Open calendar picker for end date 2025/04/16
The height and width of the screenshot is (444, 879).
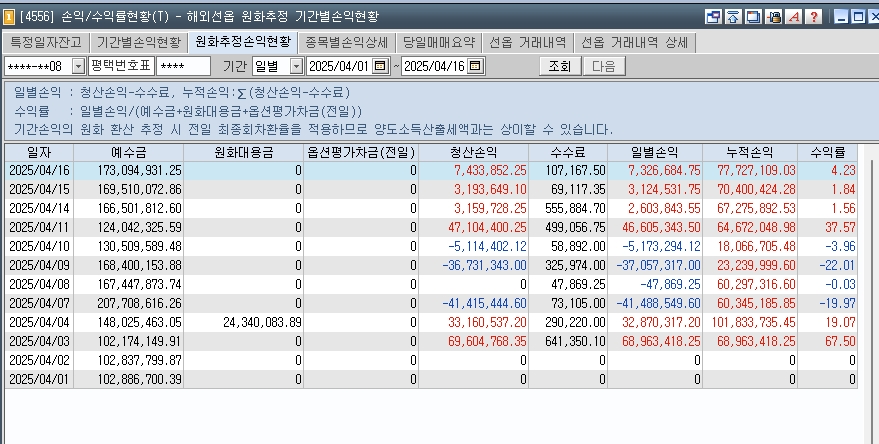pyautogui.click(x=475, y=66)
